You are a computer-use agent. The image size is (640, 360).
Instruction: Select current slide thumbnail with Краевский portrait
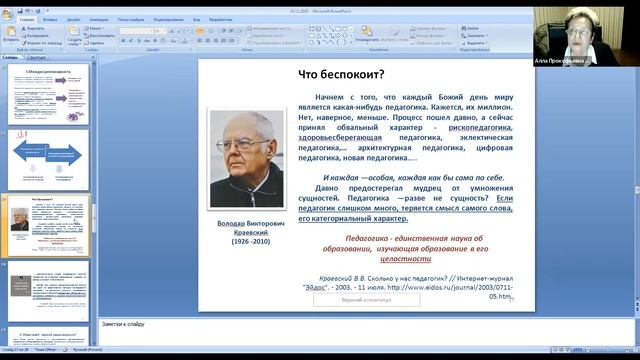coord(48,226)
